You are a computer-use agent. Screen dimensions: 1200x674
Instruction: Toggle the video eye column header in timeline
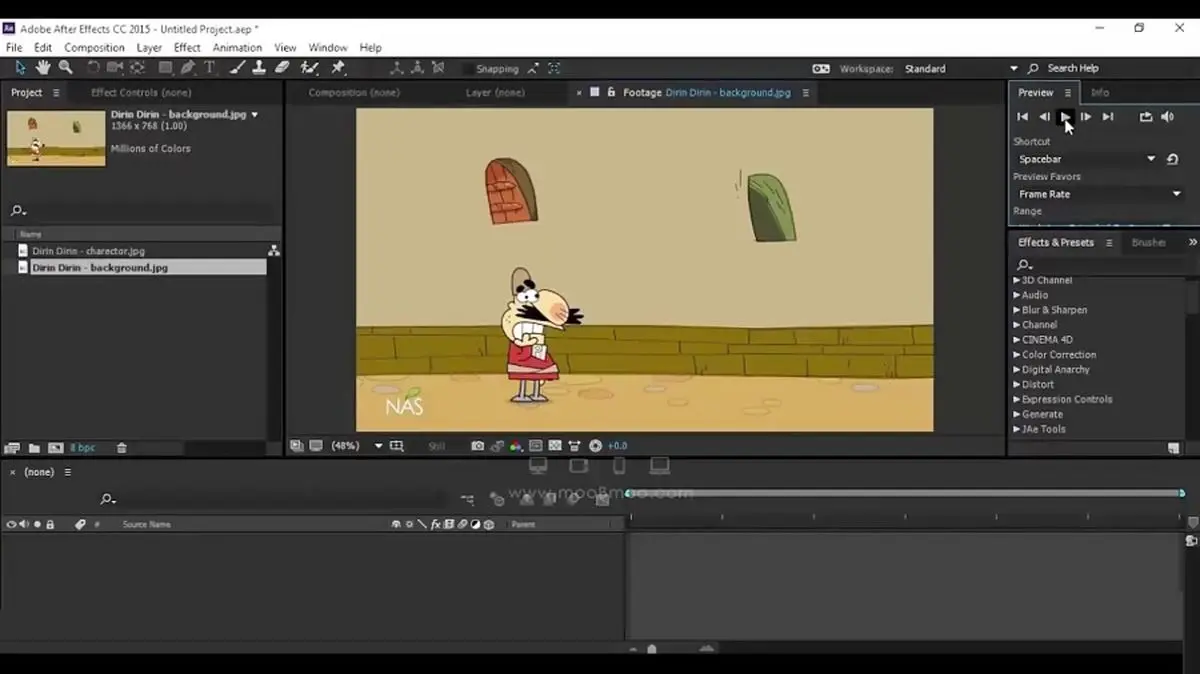11,524
